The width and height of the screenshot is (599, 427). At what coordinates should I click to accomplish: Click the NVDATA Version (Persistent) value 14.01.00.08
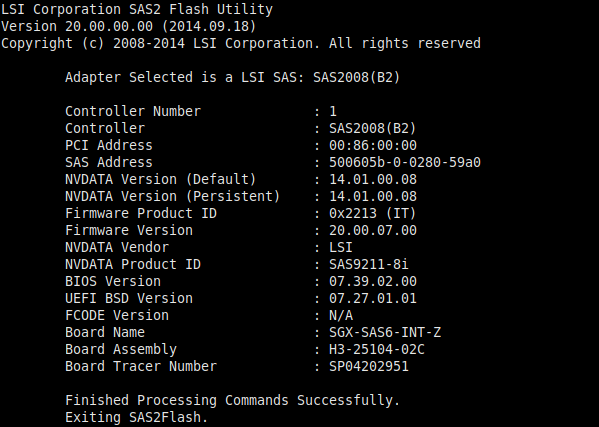click(x=373, y=196)
